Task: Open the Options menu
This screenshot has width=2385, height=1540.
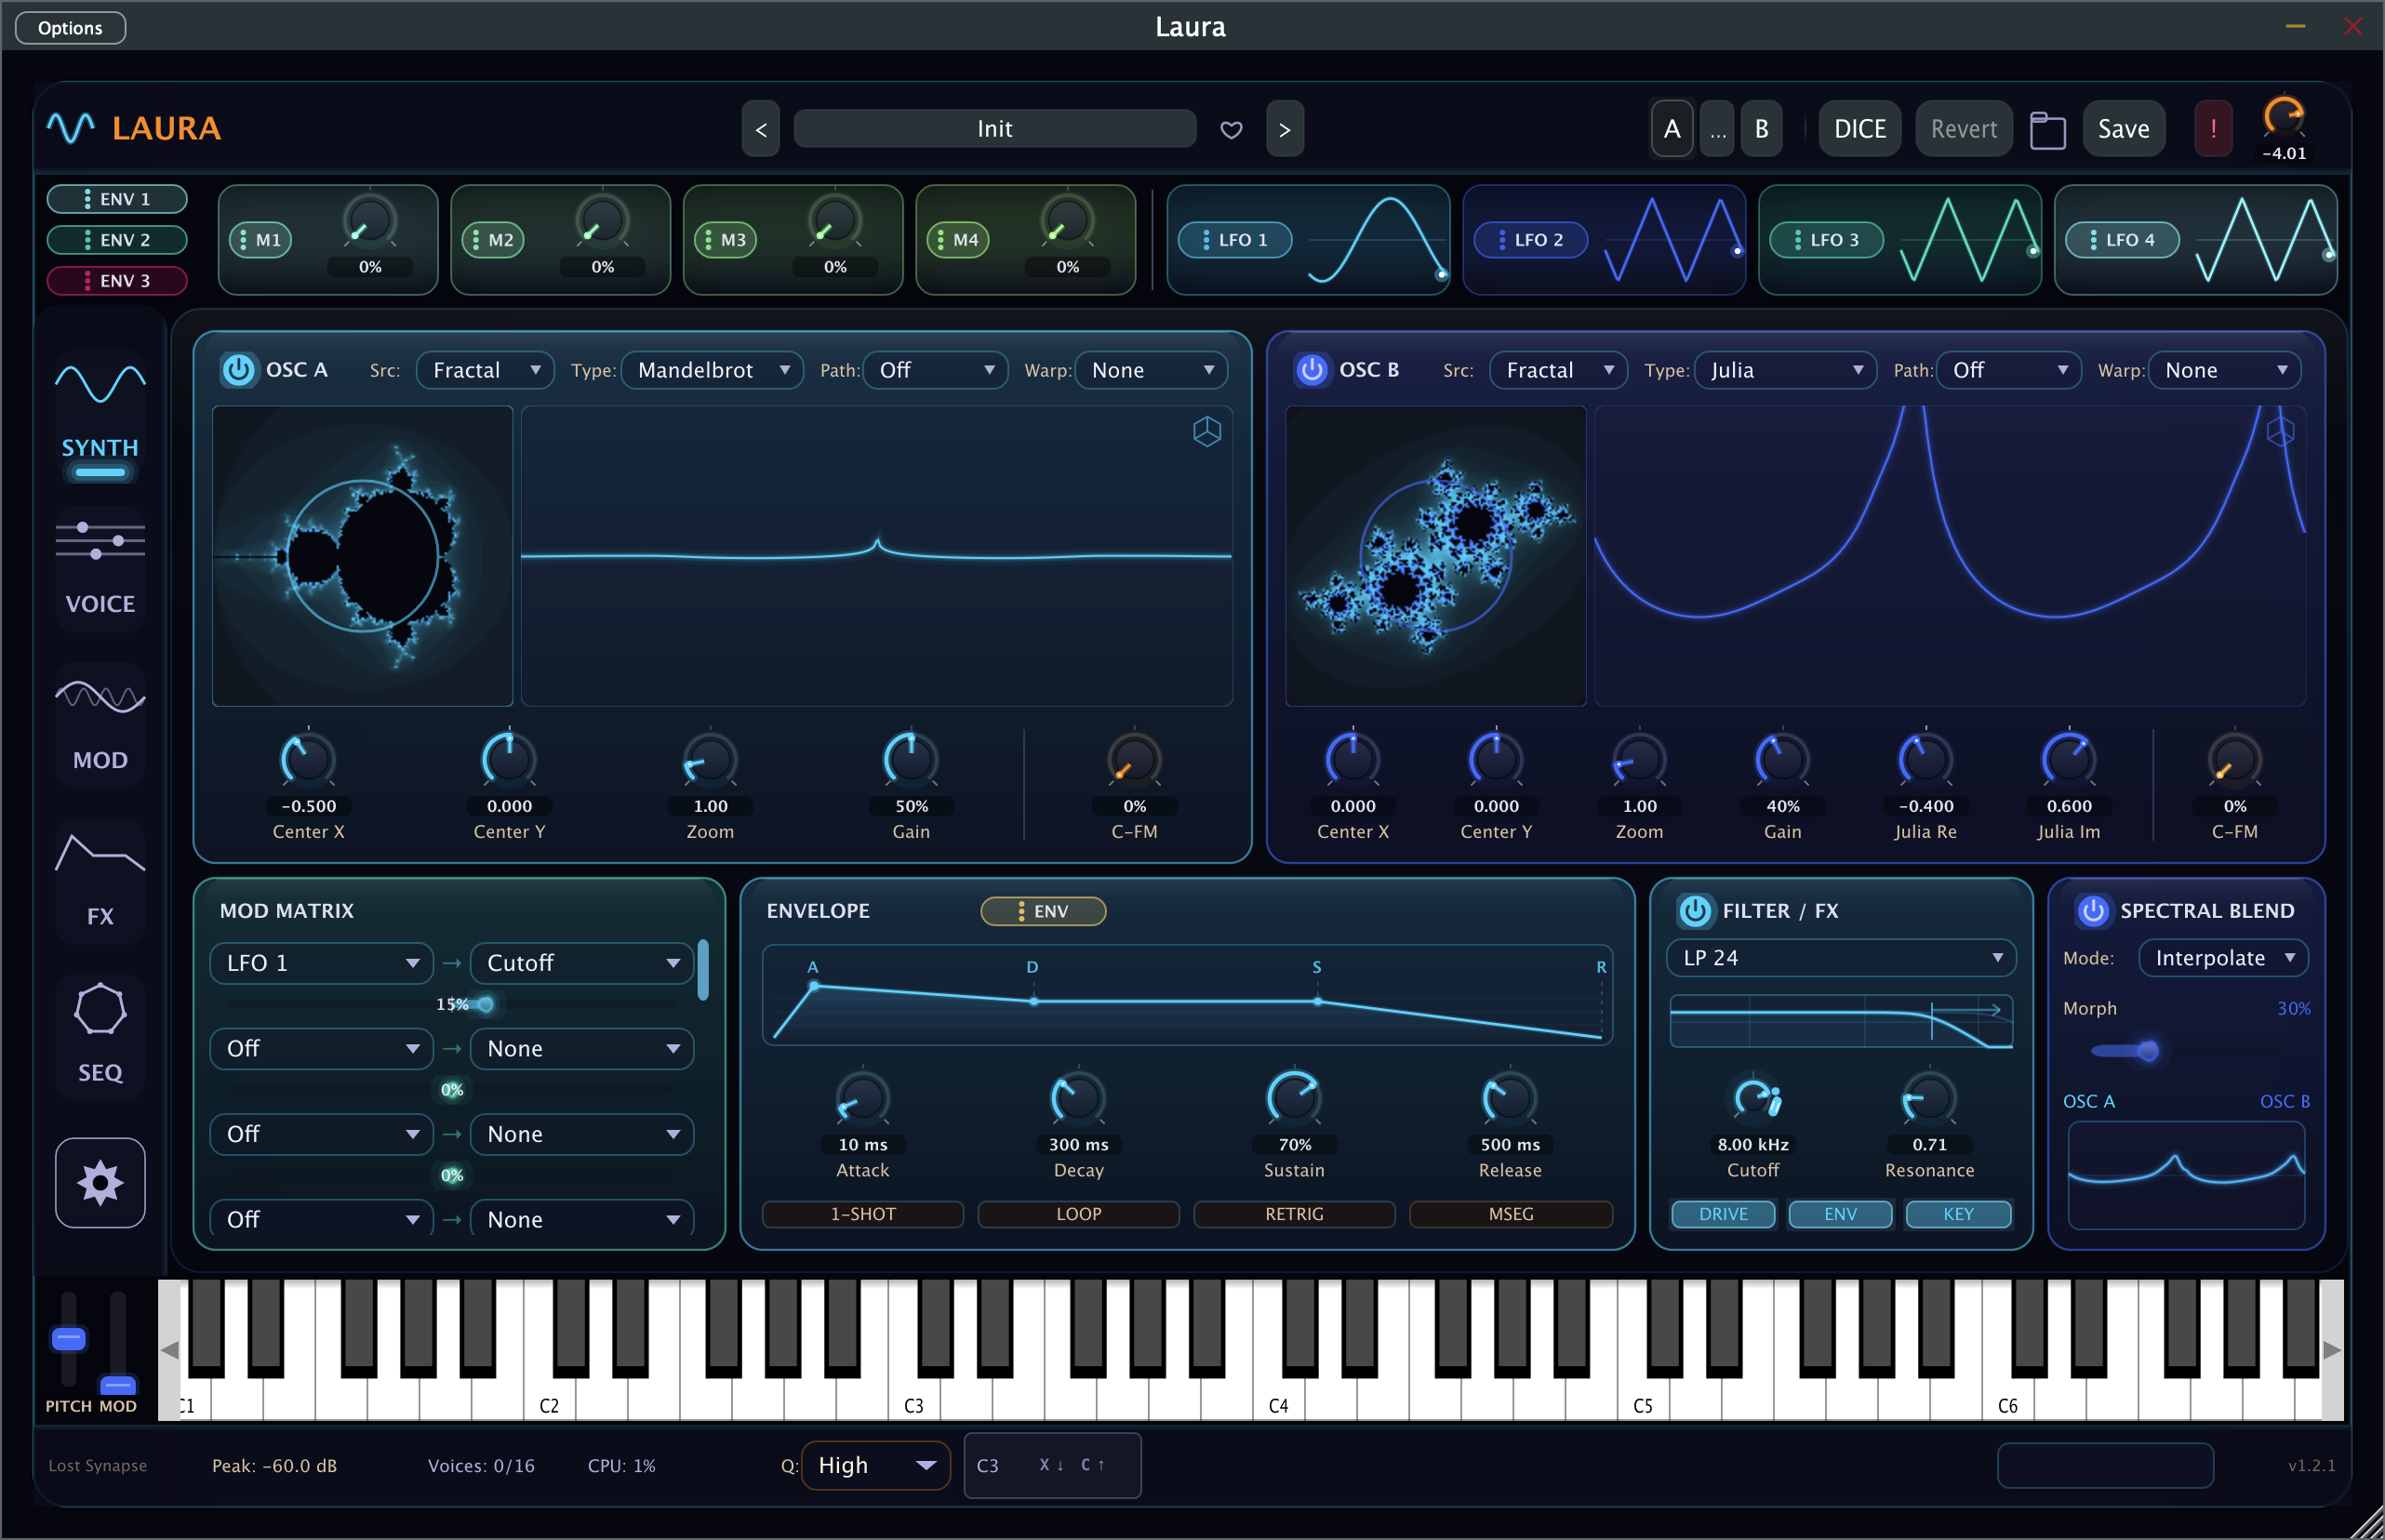Action: coord(70,28)
